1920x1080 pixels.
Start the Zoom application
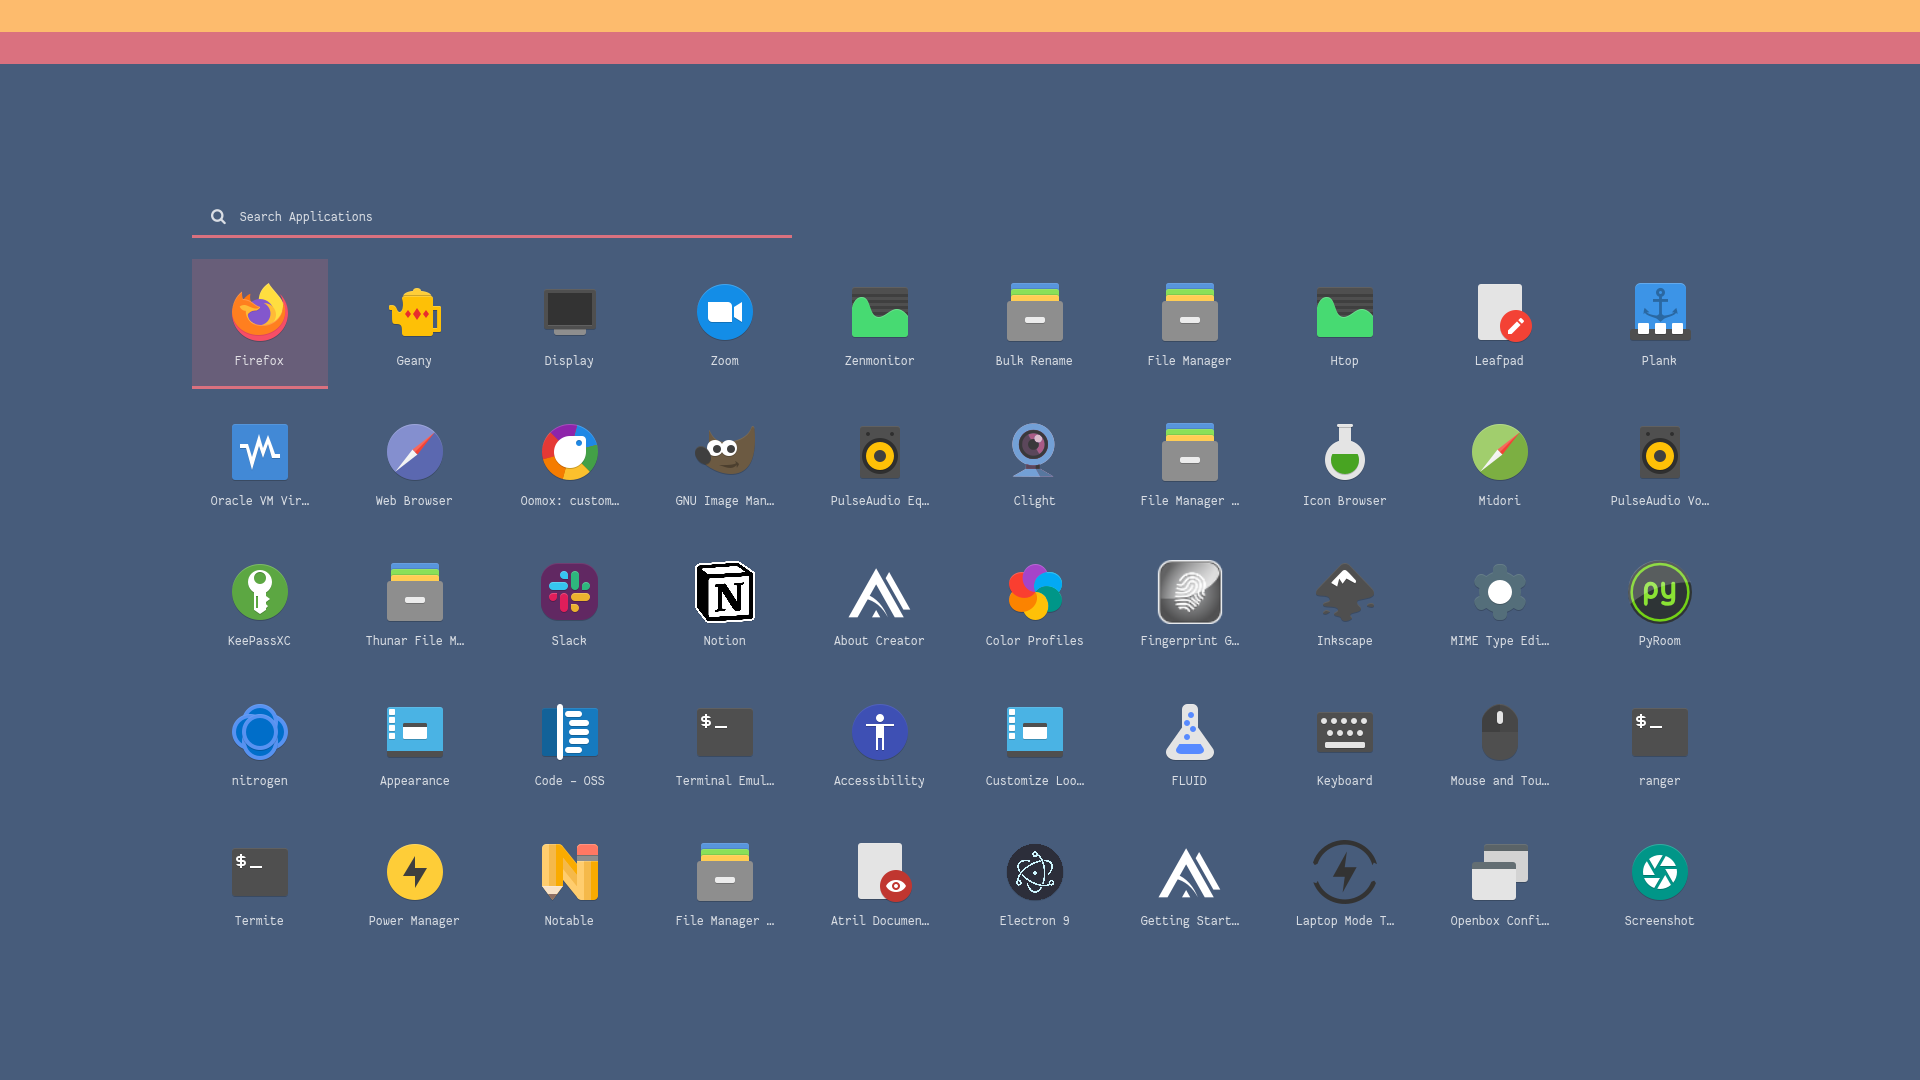click(x=724, y=322)
